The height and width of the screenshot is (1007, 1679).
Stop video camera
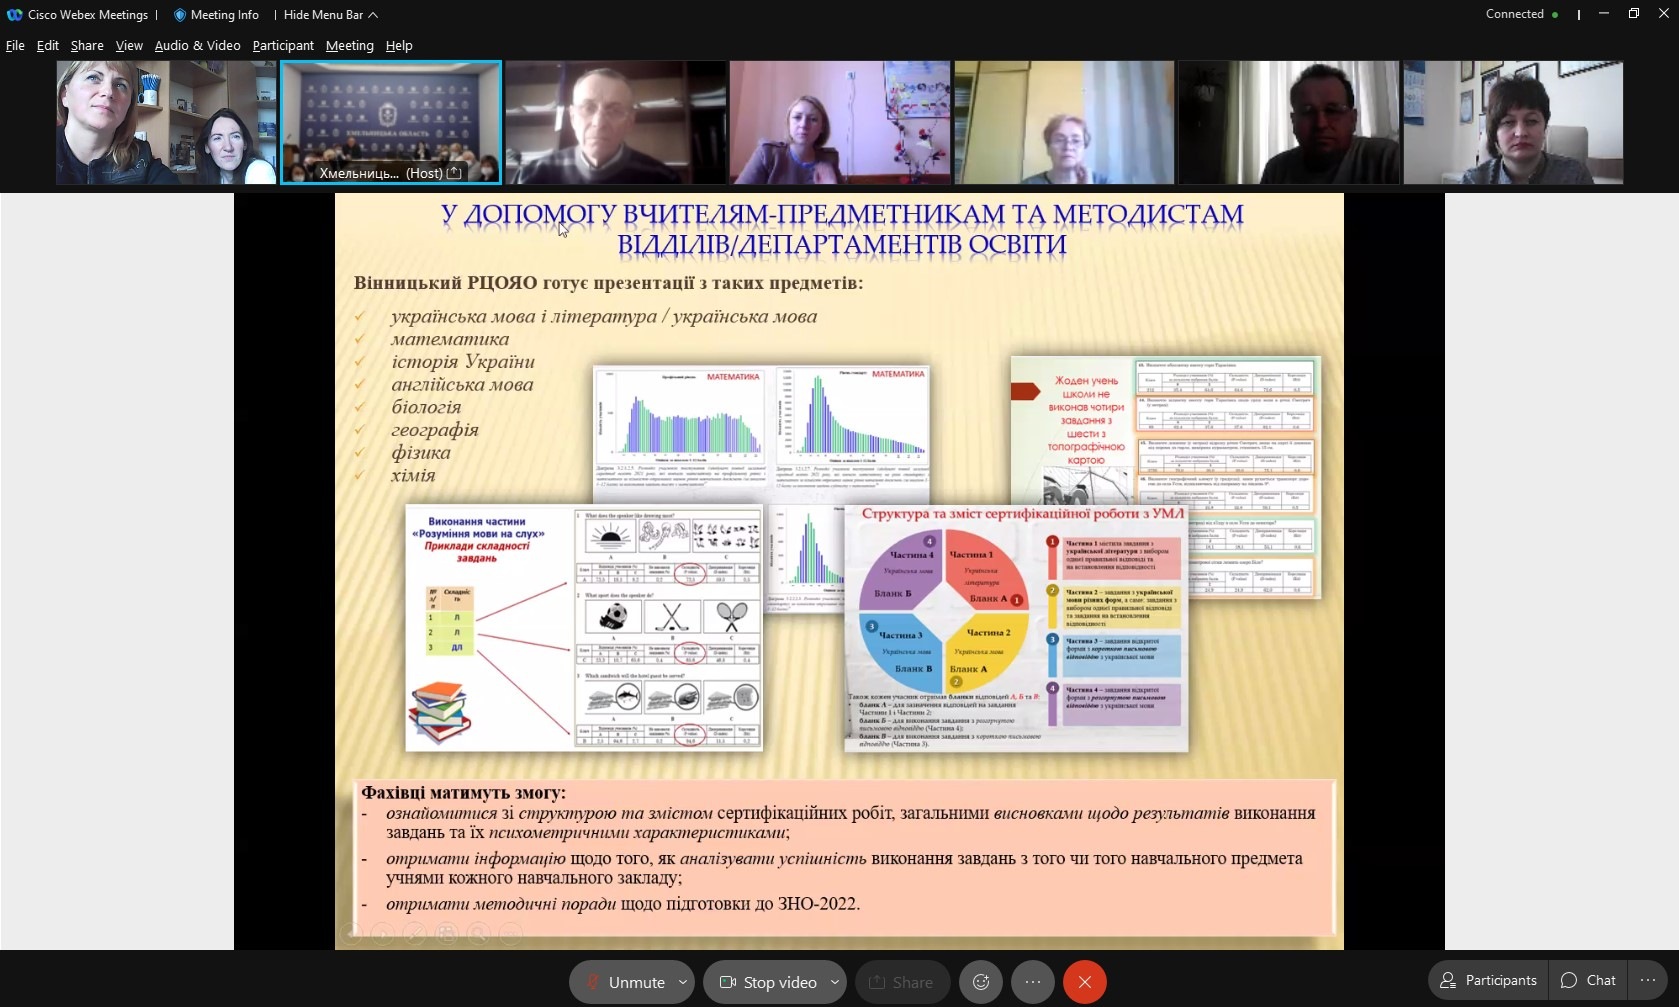pyautogui.click(x=768, y=982)
